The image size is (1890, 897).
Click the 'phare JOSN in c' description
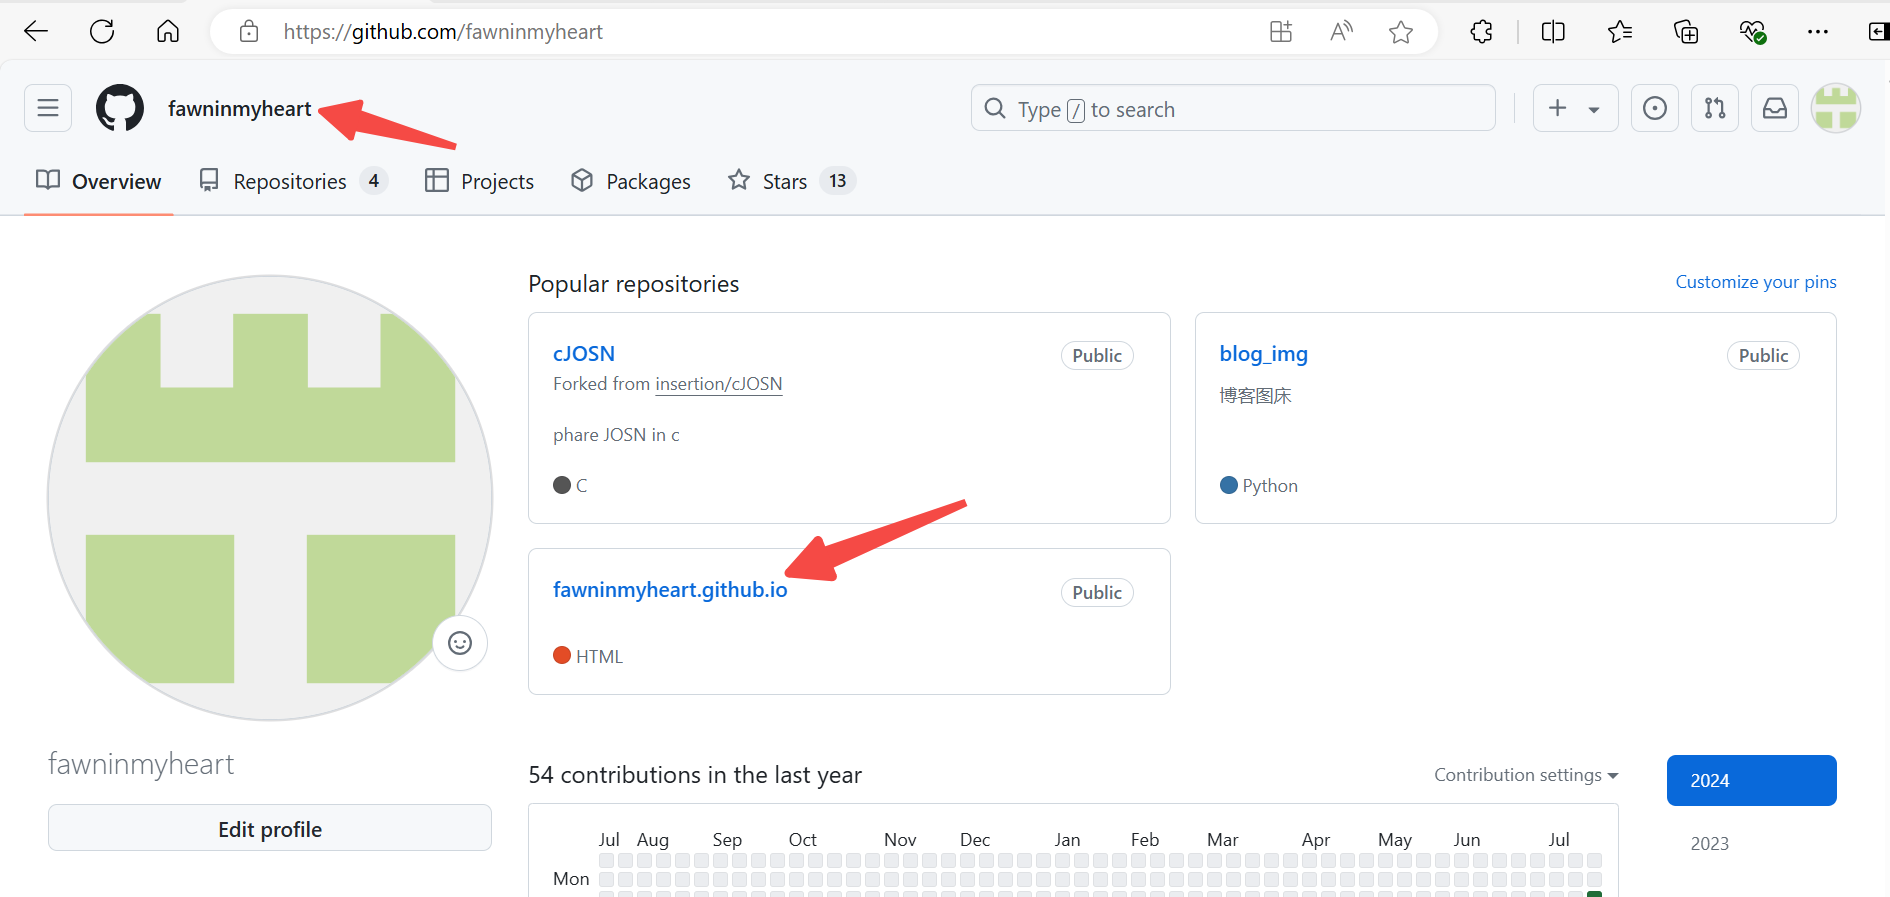(x=616, y=435)
